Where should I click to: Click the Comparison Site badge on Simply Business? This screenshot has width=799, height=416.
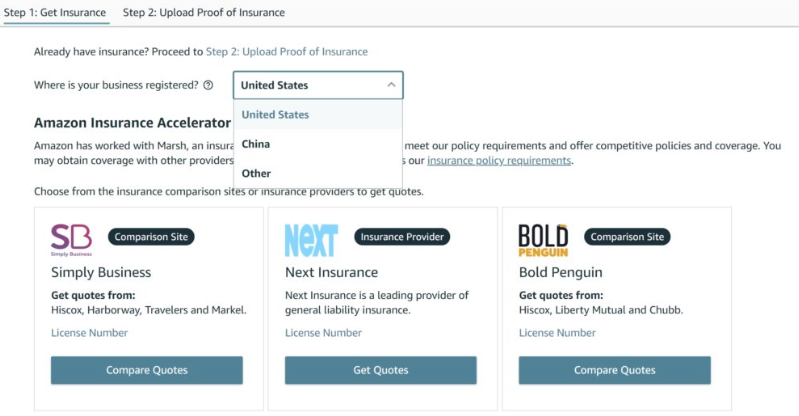pyautogui.click(x=151, y=237)
